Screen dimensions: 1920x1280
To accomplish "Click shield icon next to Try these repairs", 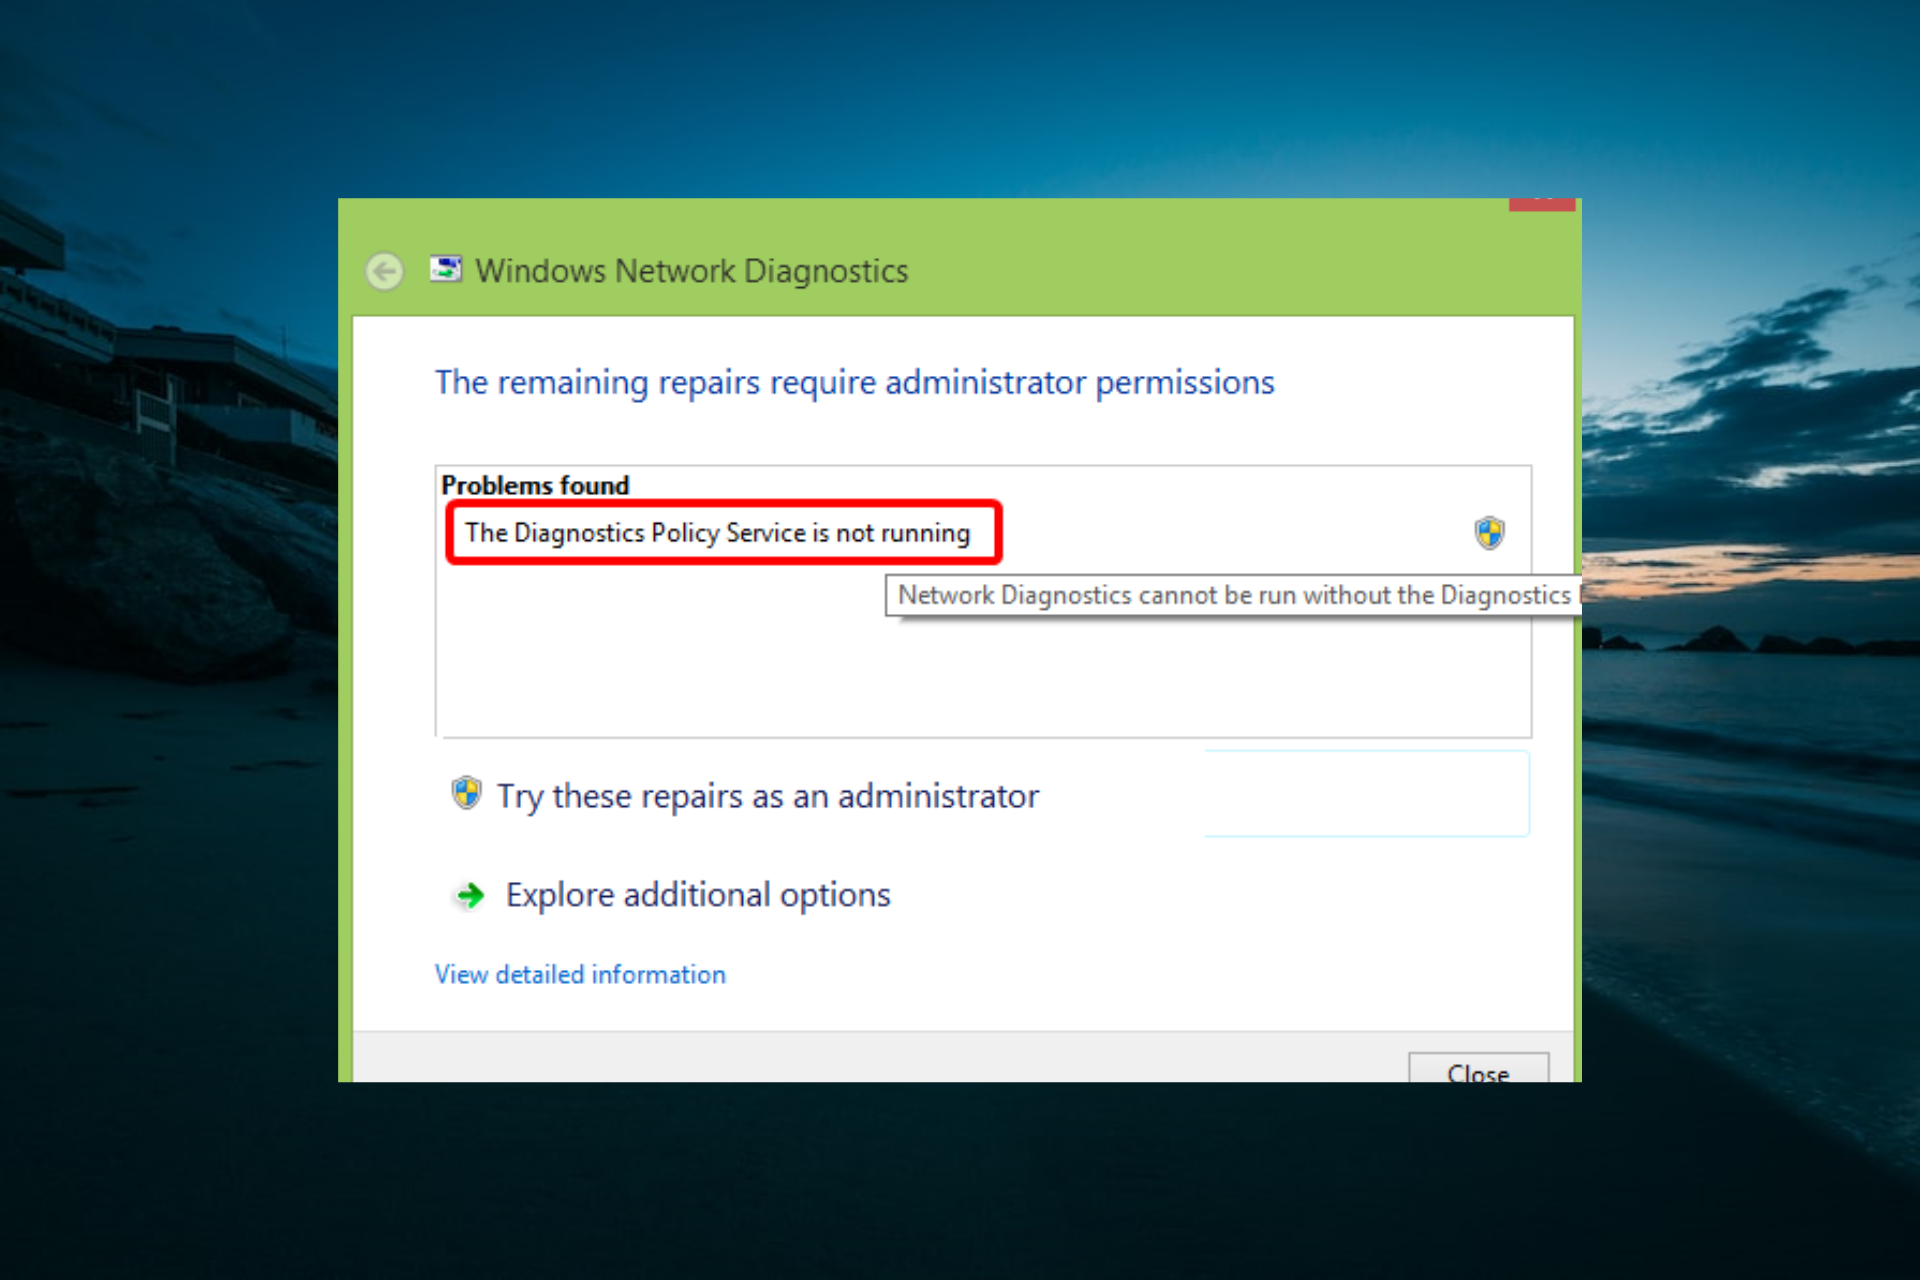I will tap(466, 794).
